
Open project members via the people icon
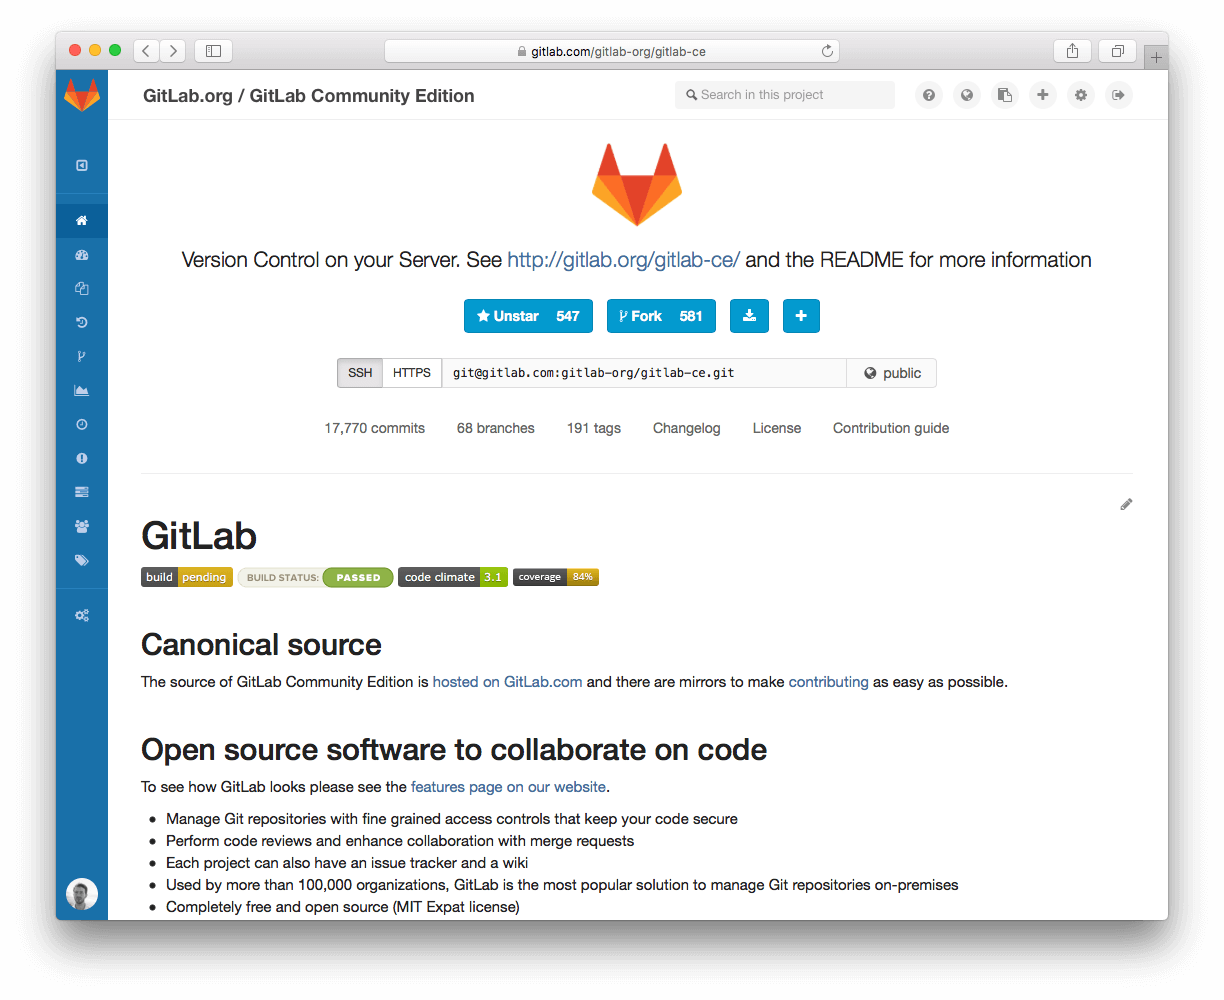pyautogui.click(x=82, y=525)
